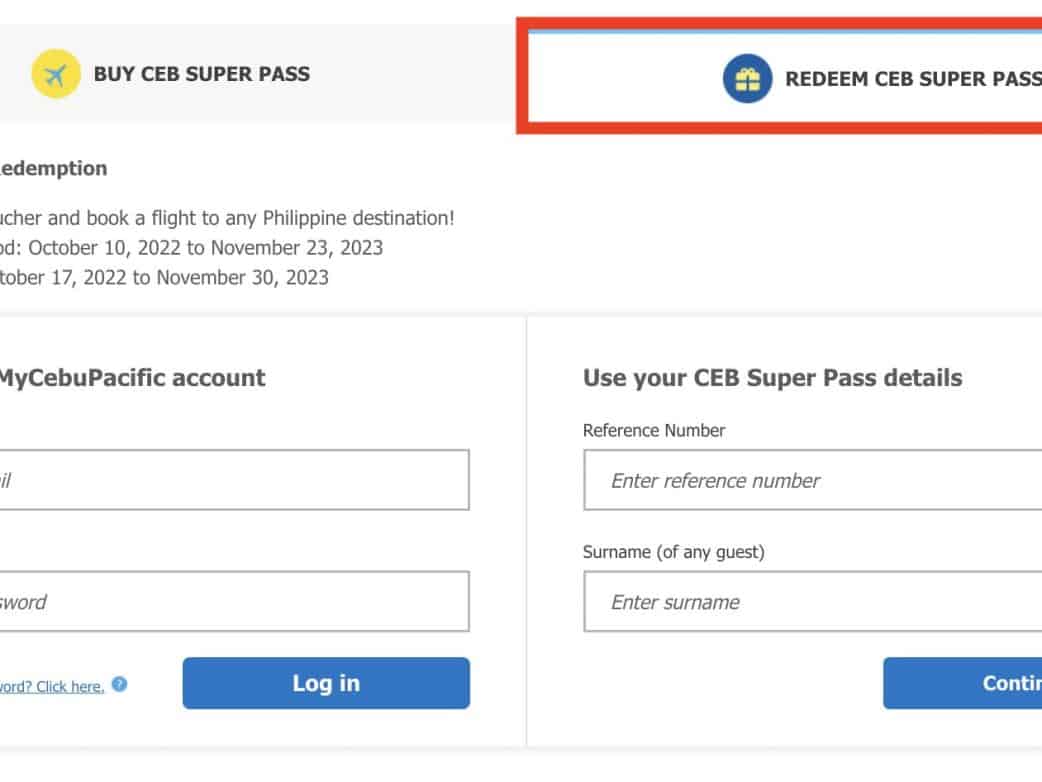
Task: Click the bold 'Redemption' heading text
Action: click(x=53, y=168)
